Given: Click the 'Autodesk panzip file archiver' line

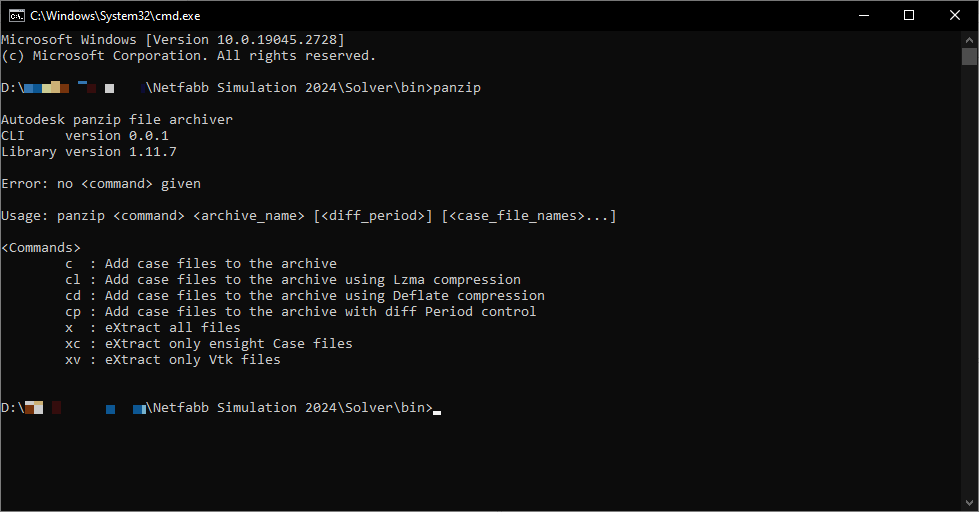Looking at the screenshot, I should tap(116, 120).
